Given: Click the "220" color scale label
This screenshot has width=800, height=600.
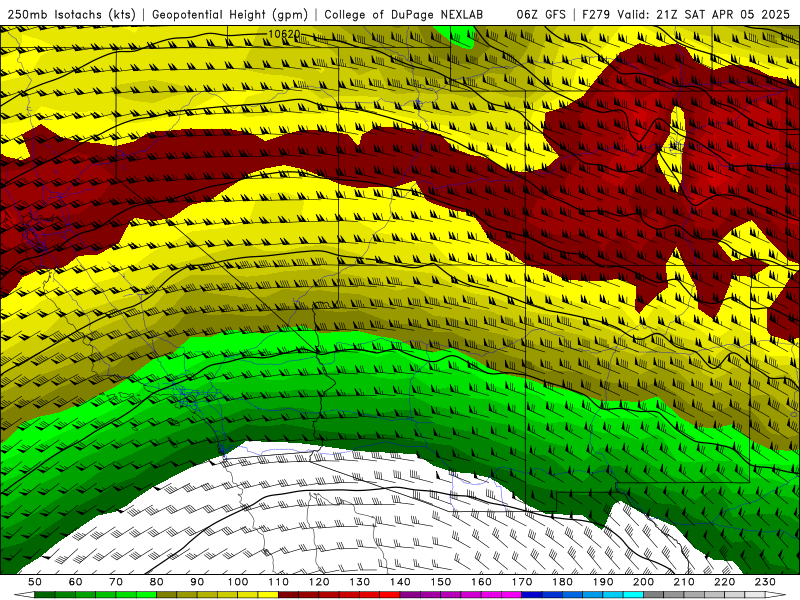Looking at the screenshot, I should click(725, 582).
